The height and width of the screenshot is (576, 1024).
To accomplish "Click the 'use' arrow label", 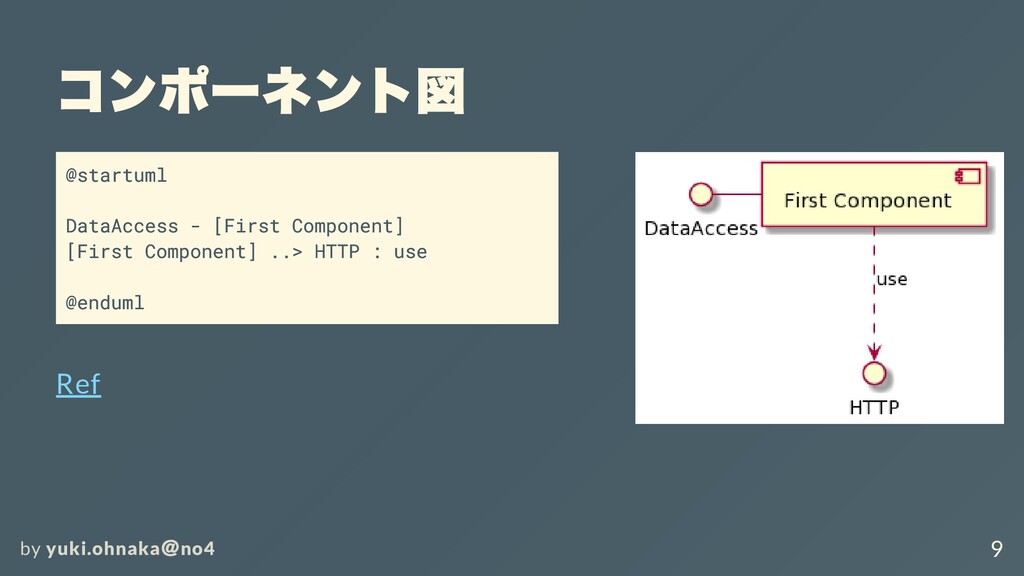I will (892, 279).
